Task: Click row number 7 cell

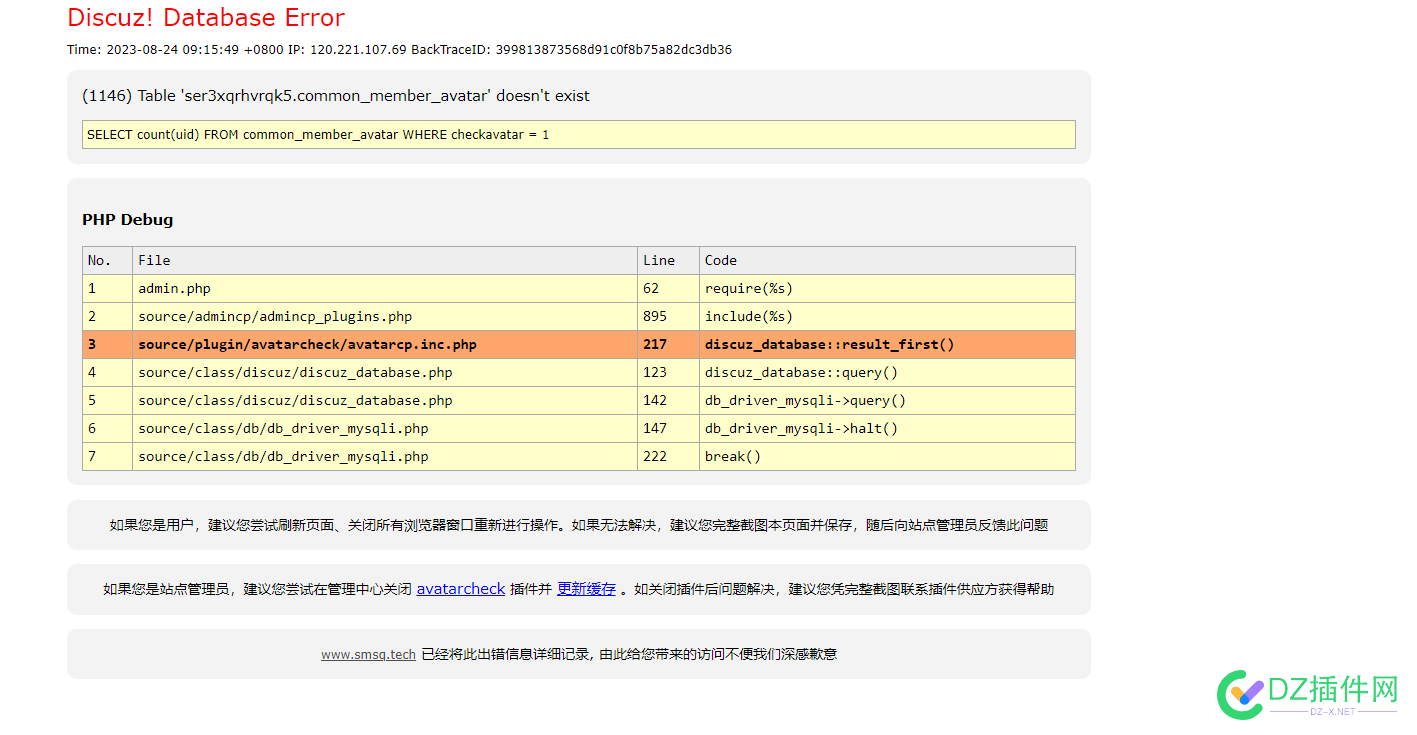Action: pyautogui.click(x=107, y=456)
